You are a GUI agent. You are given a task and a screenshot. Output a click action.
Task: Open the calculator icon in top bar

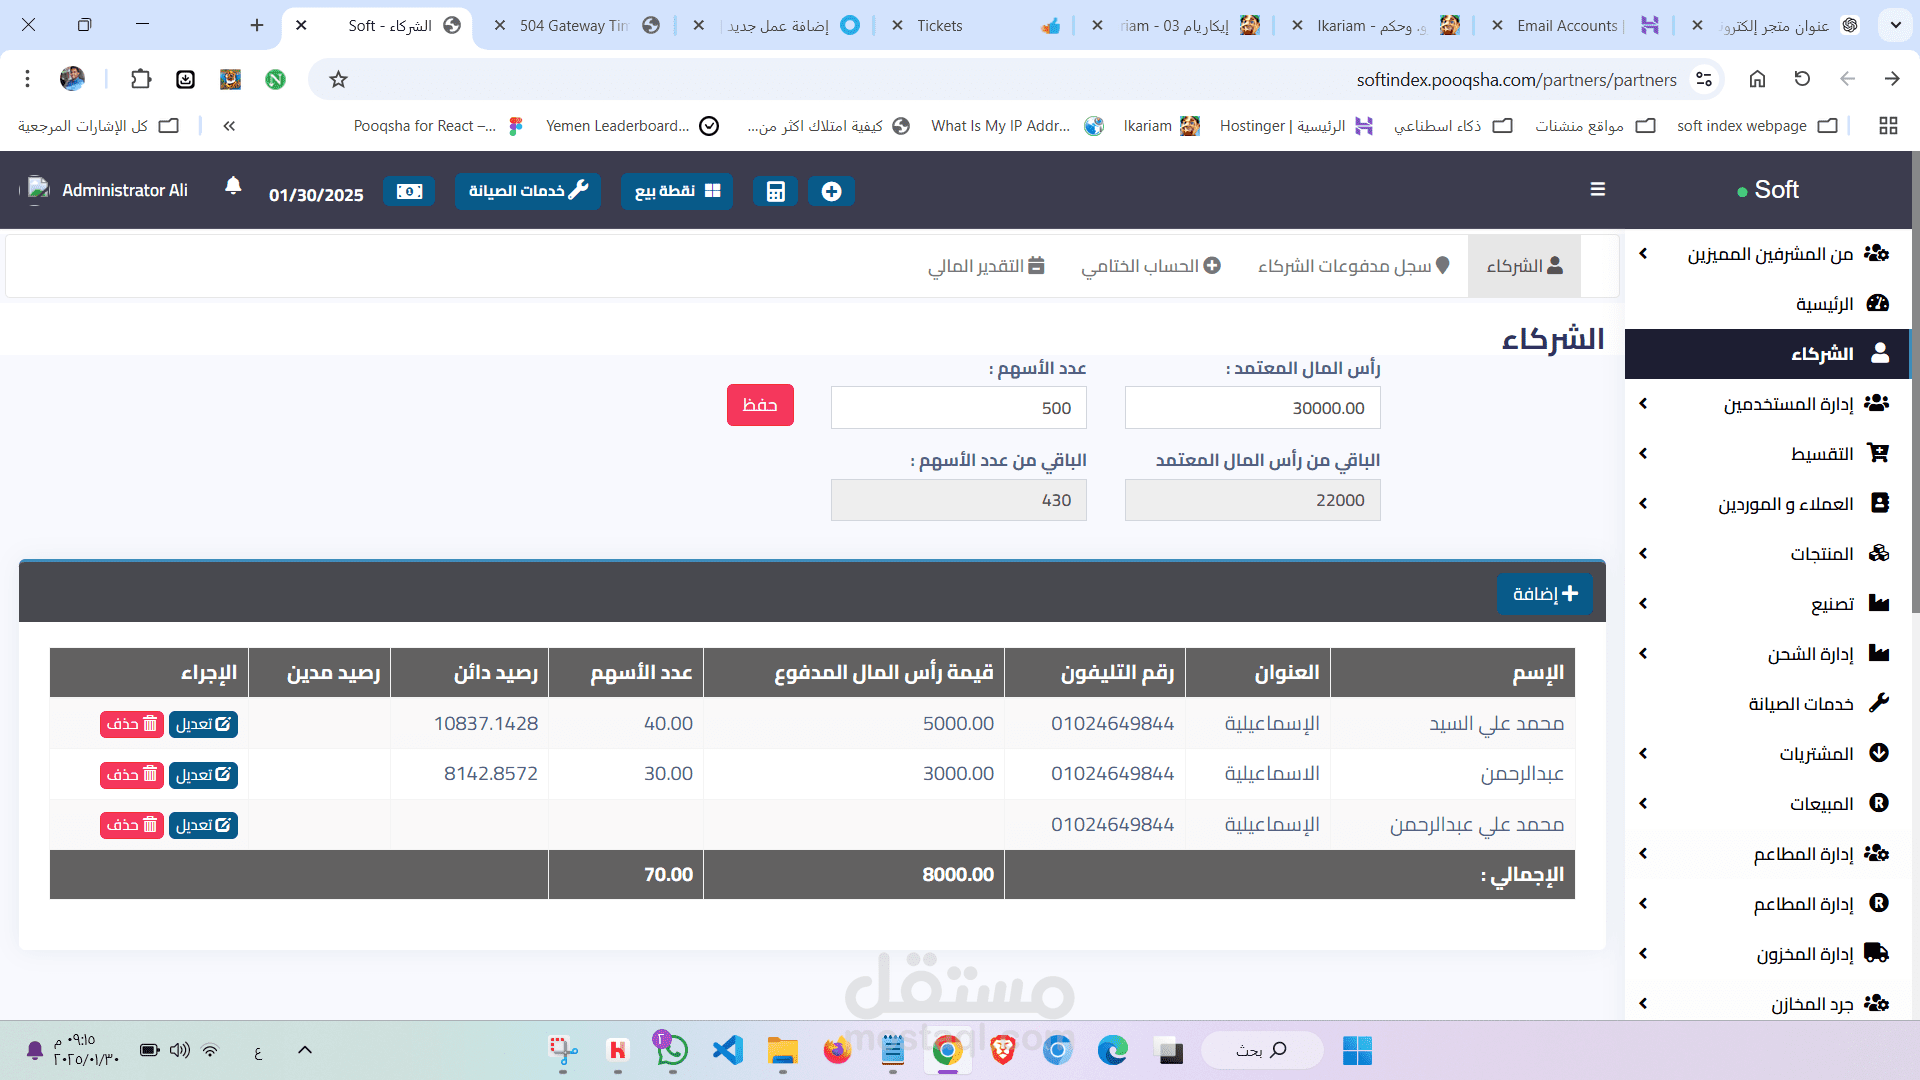[775, 191]
